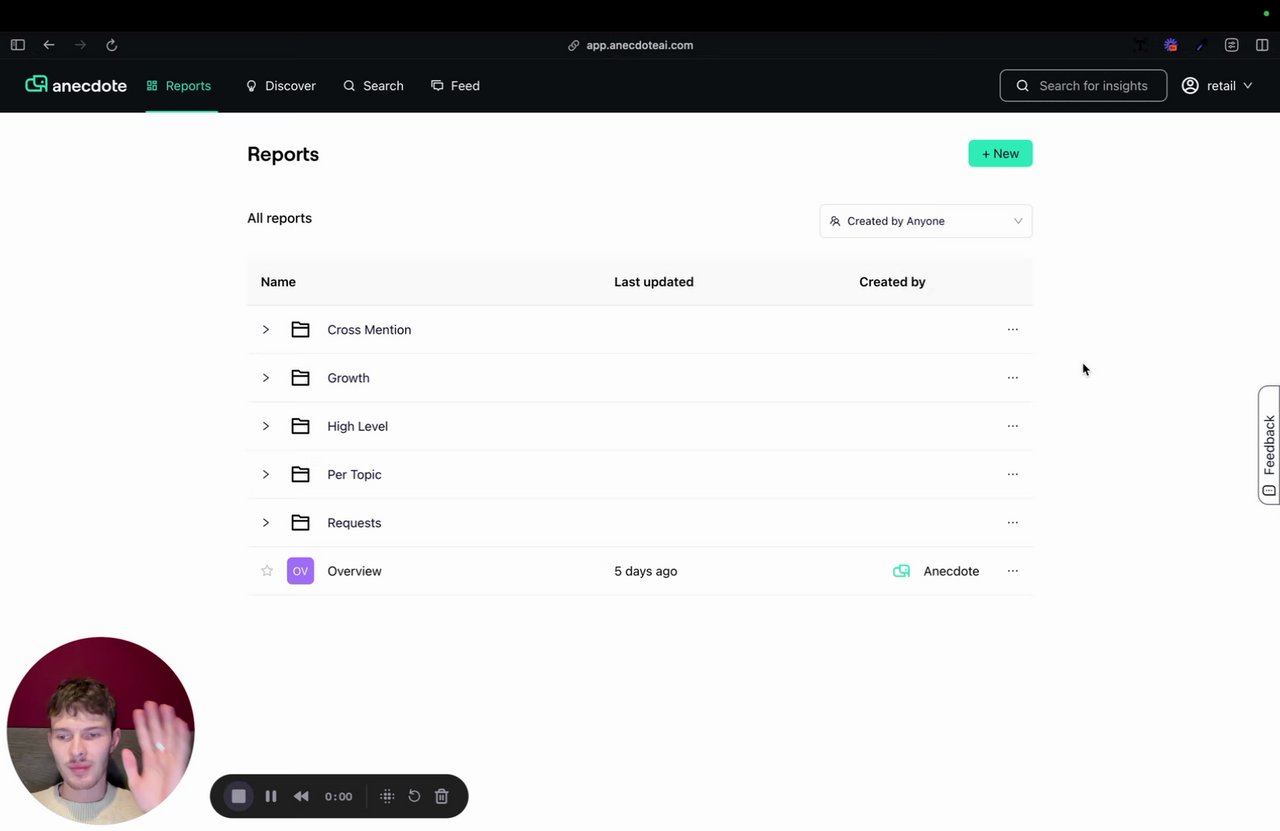The image size is (1280, 831).
Task: Expand the Requests folder chevron
Action: coord(266,522)
